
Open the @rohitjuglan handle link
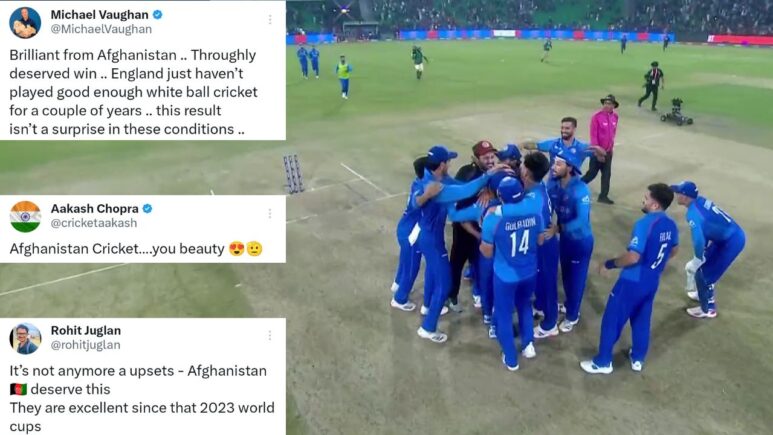point(85,345)
